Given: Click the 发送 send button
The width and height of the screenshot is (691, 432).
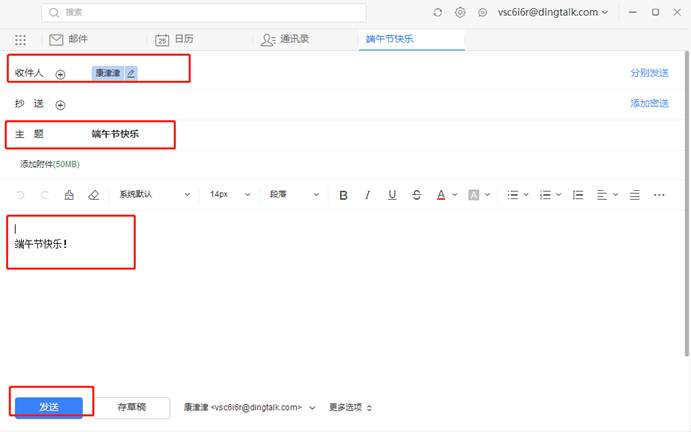Looking at the screenshot, I should coord(49,407).
